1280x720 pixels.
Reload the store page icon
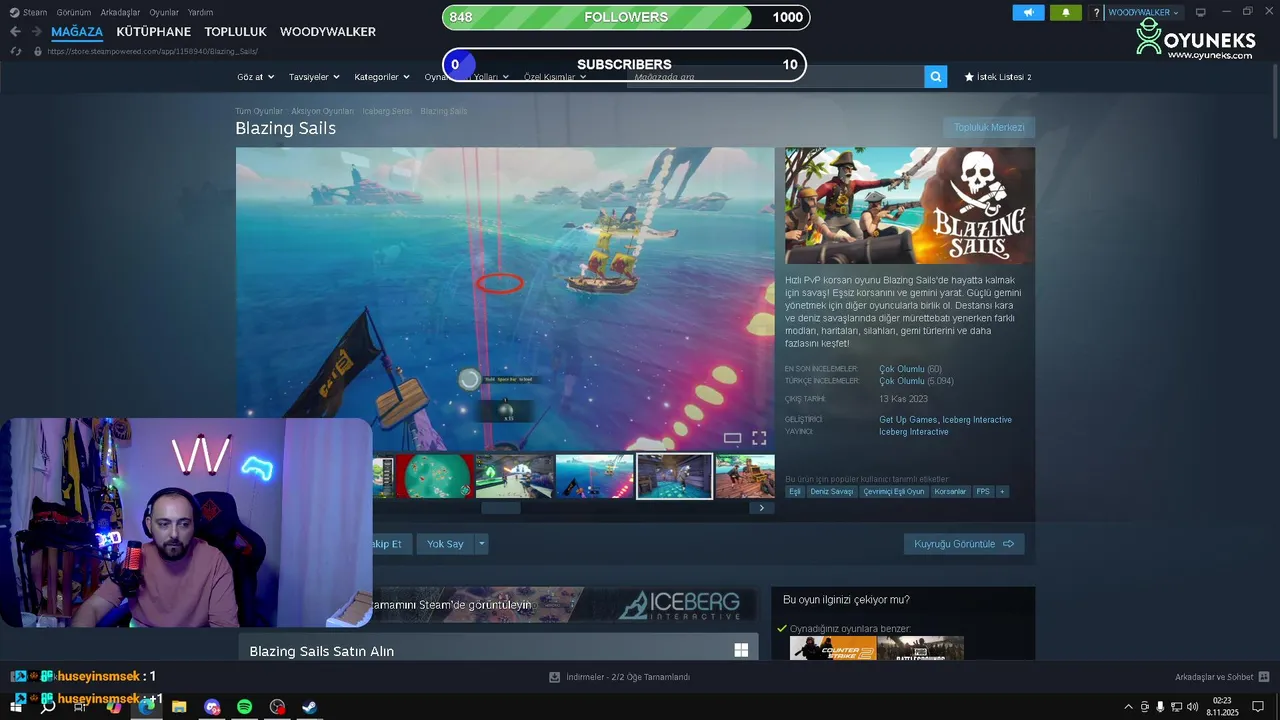[15, 51]
